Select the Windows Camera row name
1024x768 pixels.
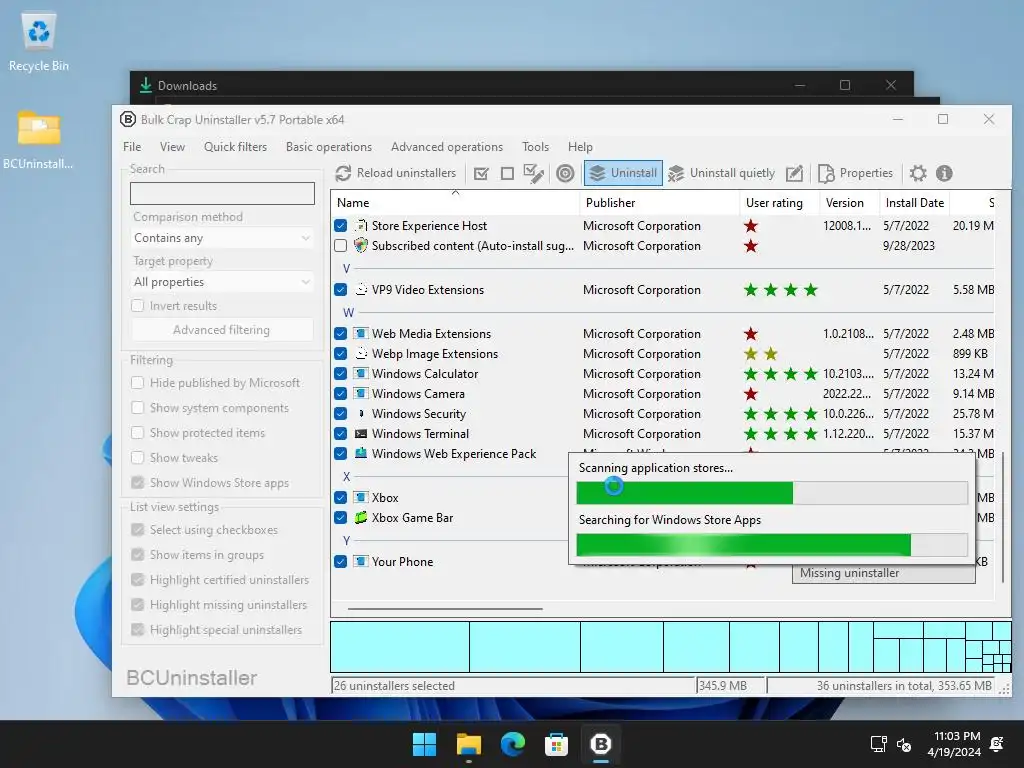418,394
